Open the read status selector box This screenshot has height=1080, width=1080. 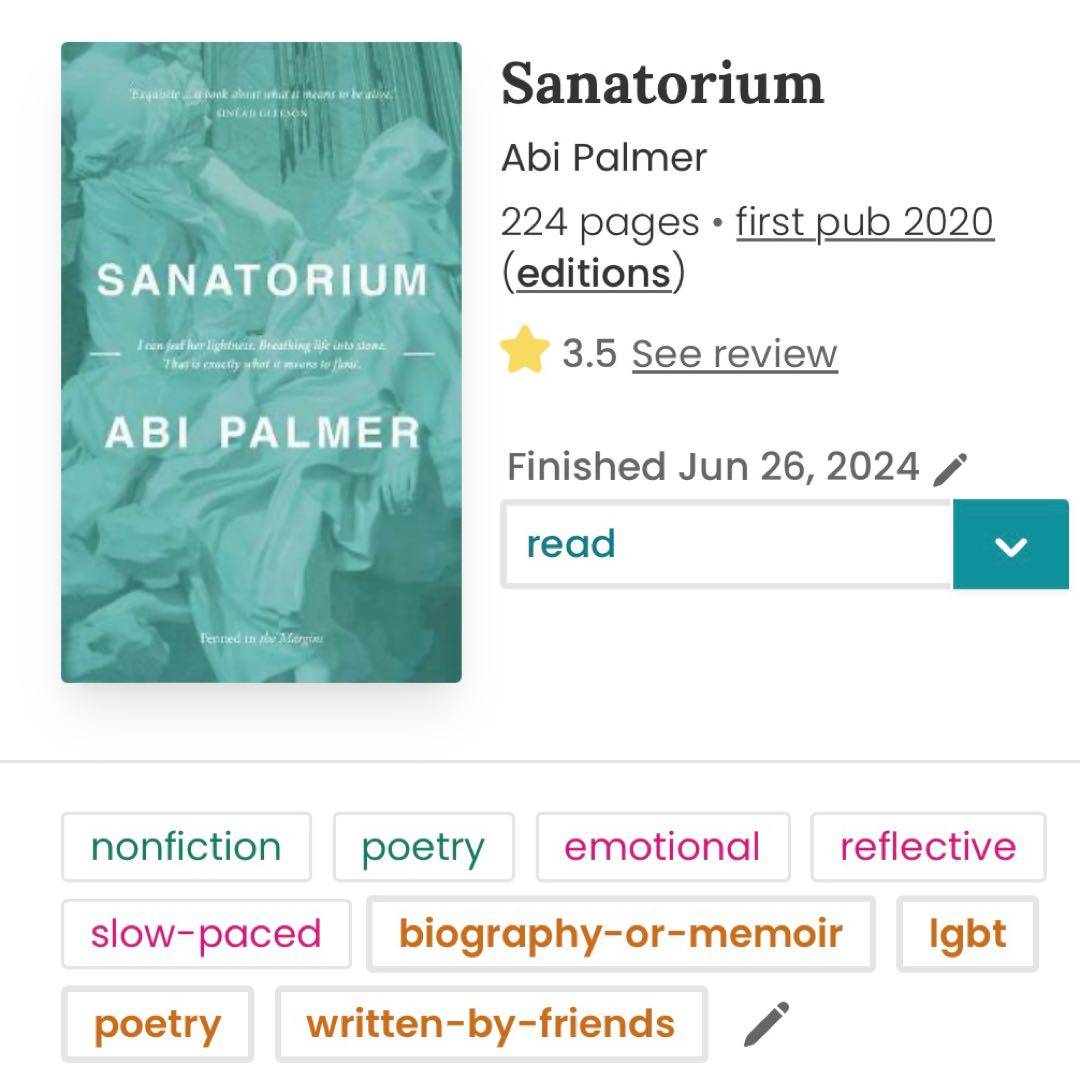click(x=727, y=544)
